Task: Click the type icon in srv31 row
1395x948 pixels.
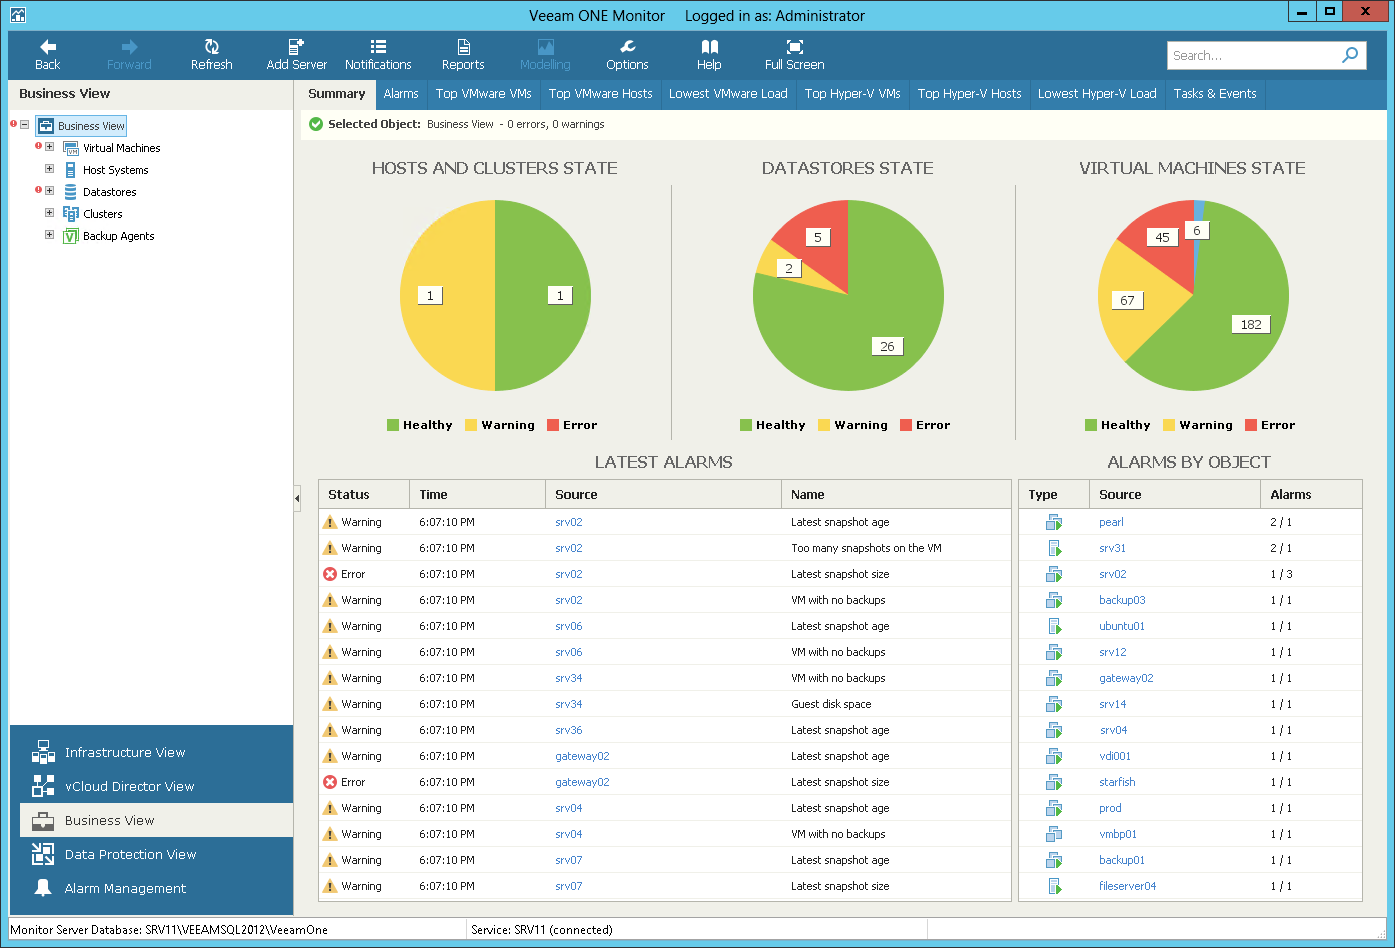Action: click(x=1054, y=548)
